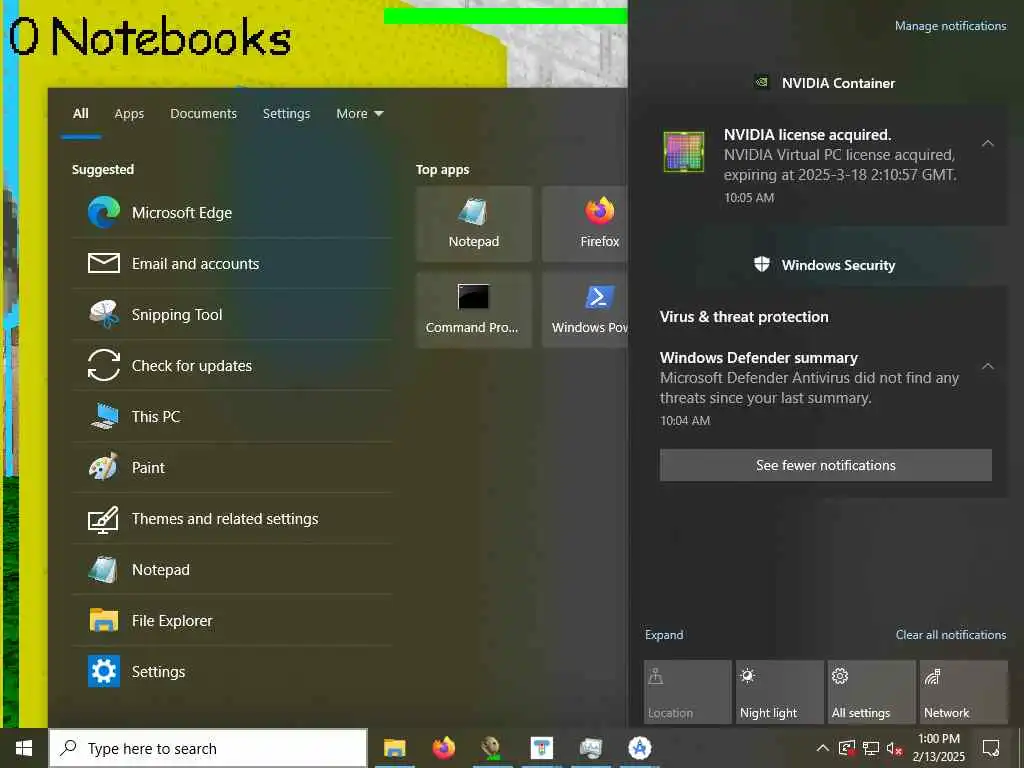Open All settings quick action
The width and height of the screenshot is (1024, 768).
871,692
